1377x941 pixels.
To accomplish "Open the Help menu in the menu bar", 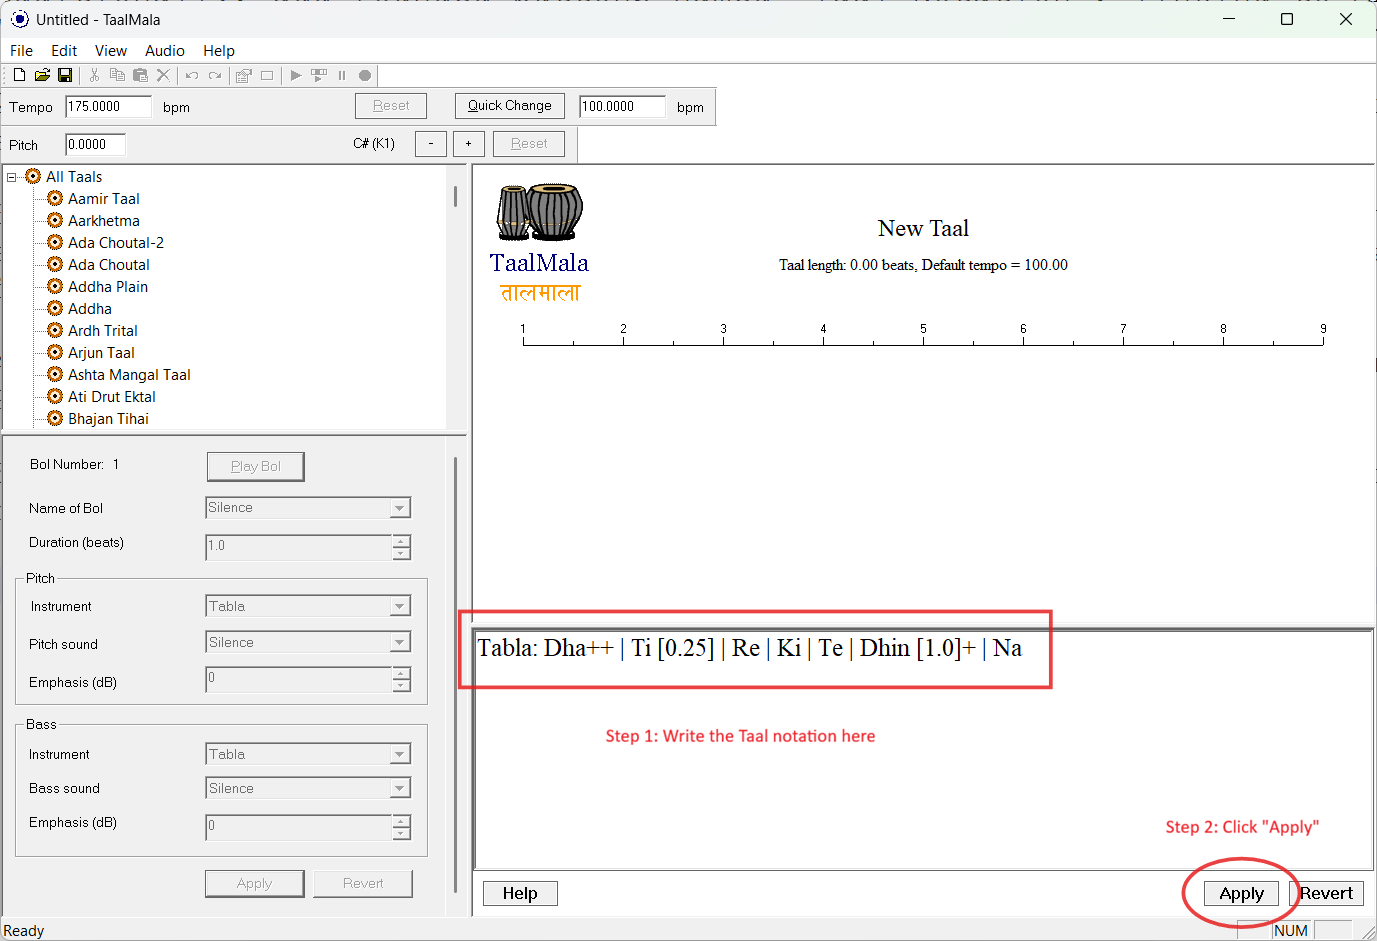I will click(x=219, y=51).
